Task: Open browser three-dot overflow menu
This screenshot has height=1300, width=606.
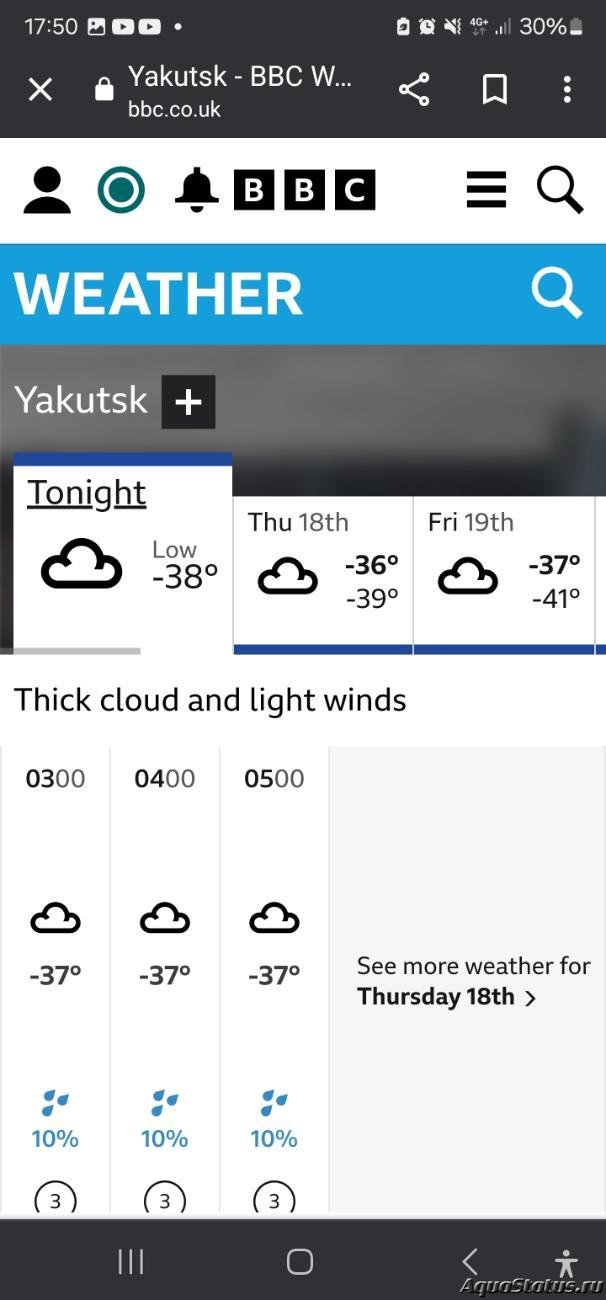Action: [567, 90]
